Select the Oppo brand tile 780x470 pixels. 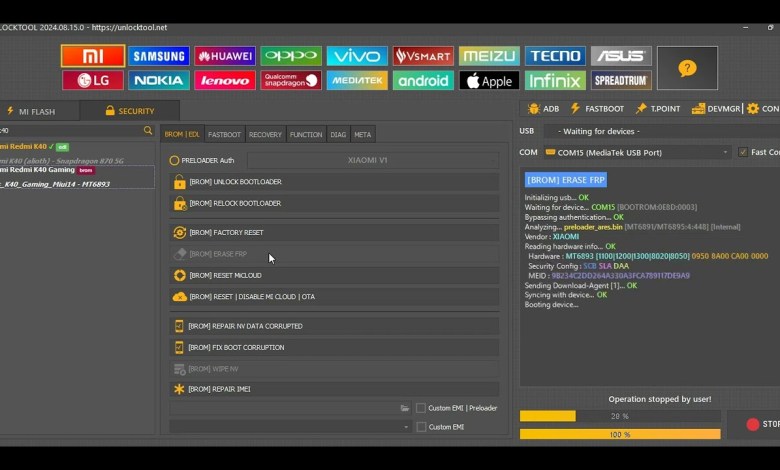(x=291, y=56)
